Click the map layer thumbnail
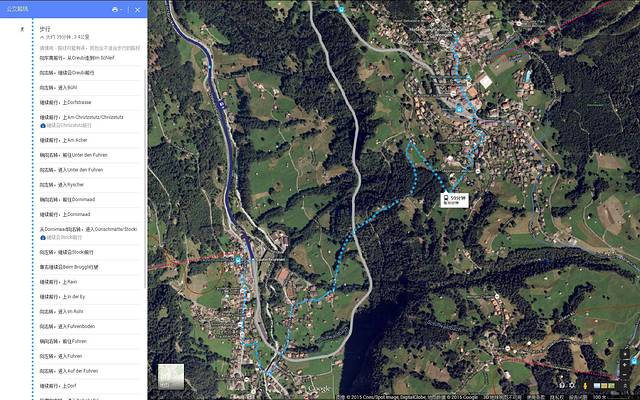The width and height of the screenshot is (640, 400). (x=170, y=375)
